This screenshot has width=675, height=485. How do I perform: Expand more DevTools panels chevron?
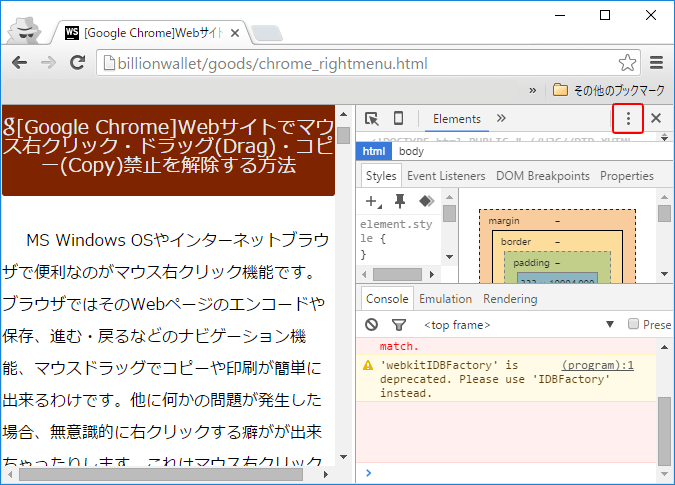[501, 118]
